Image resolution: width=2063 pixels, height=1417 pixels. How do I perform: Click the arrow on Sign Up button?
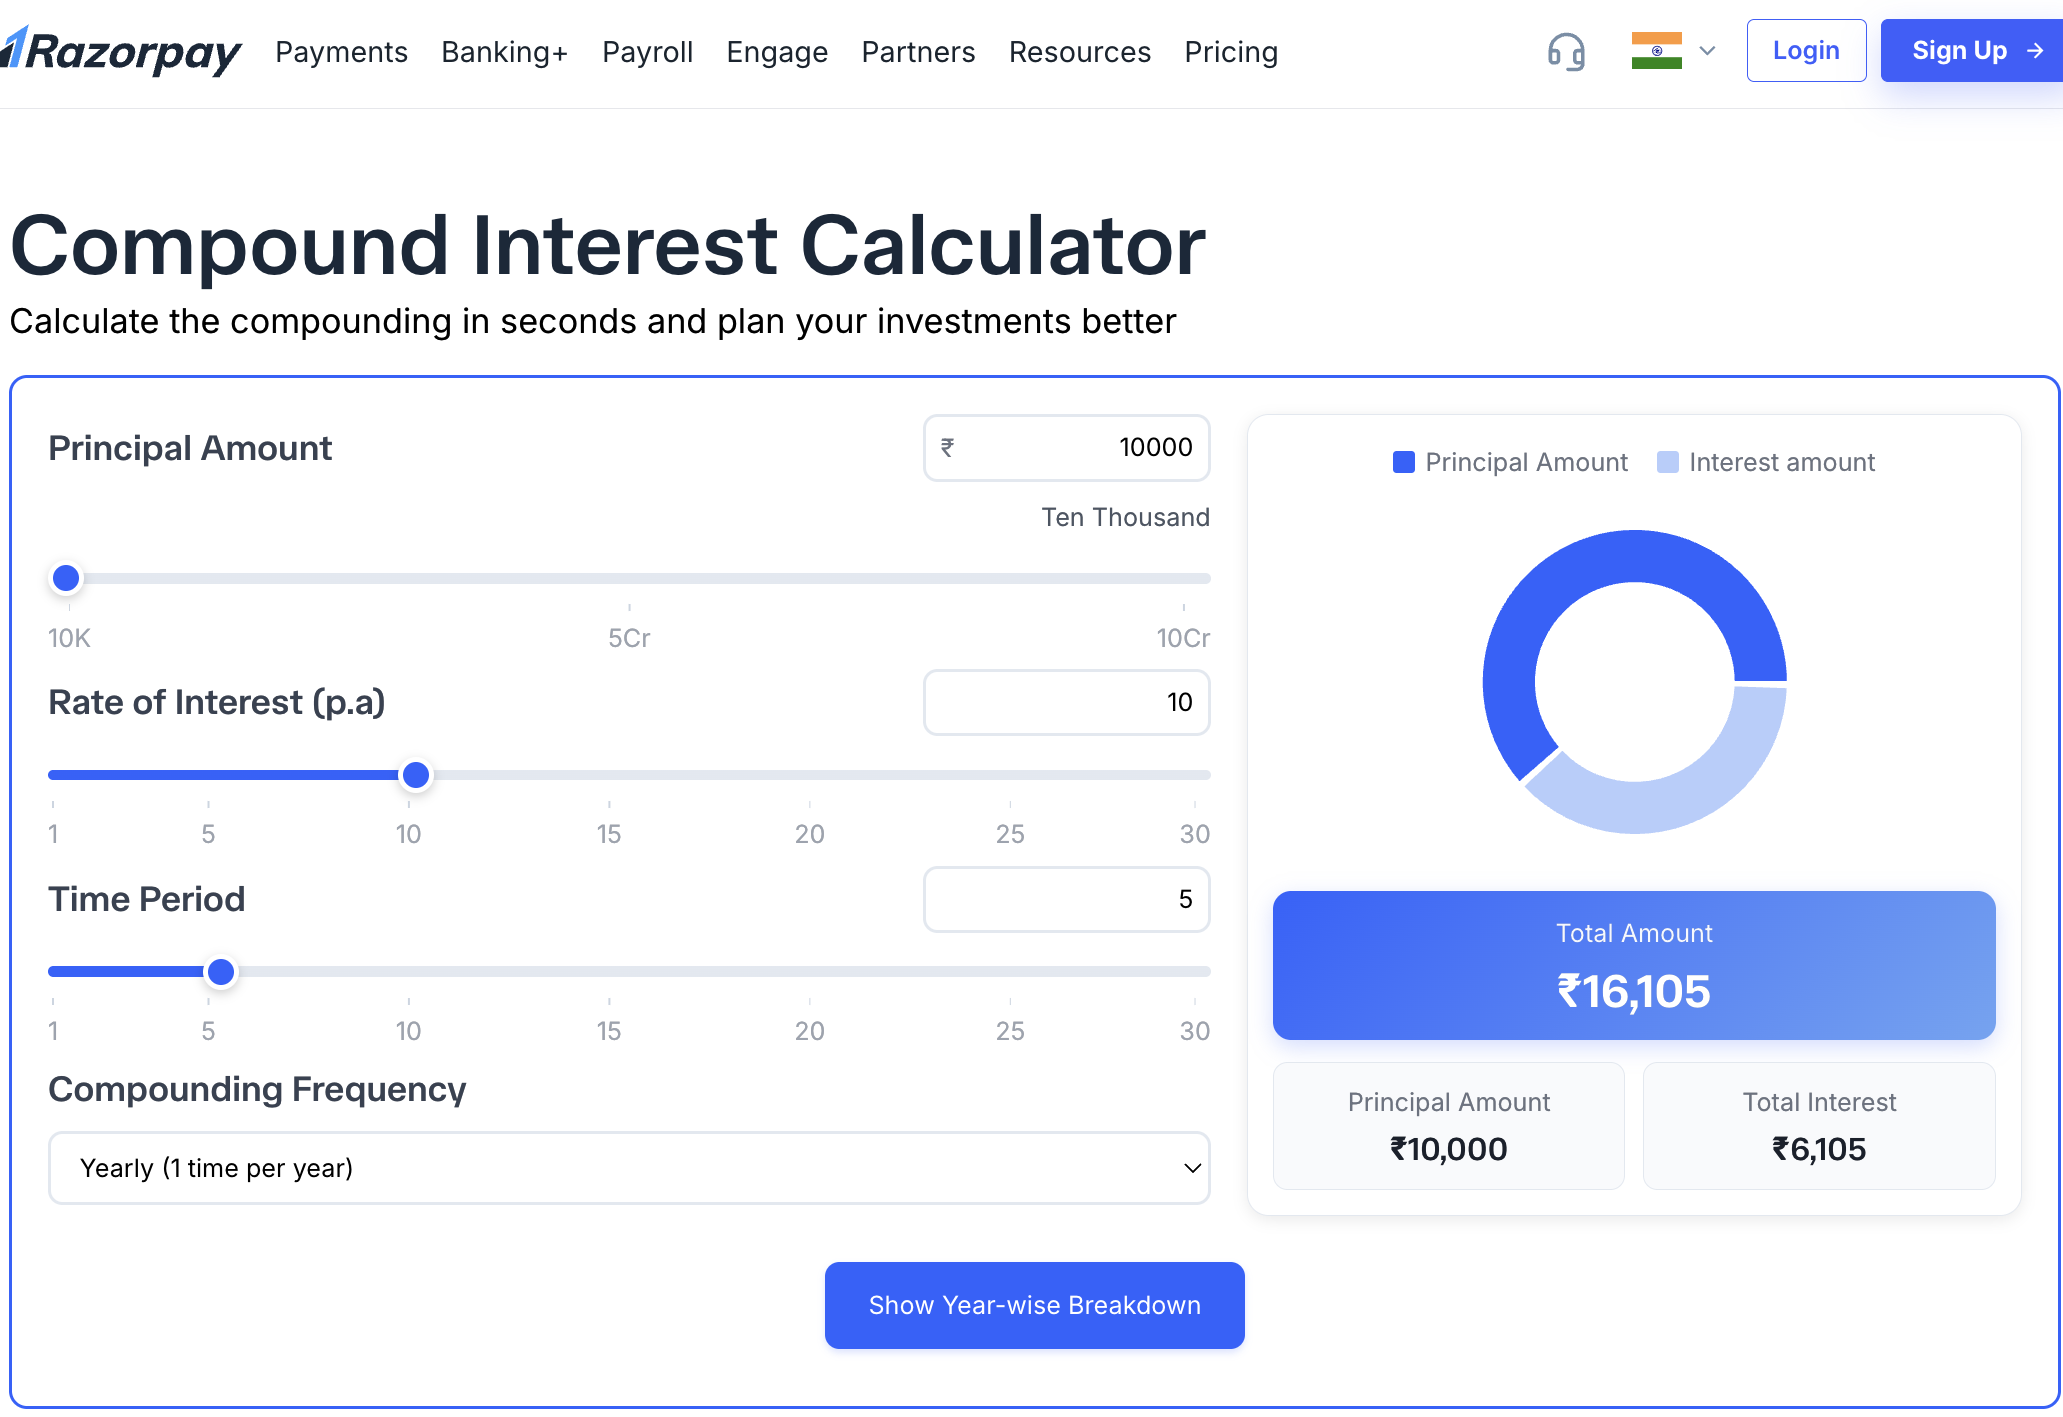tap(2035, 51)
